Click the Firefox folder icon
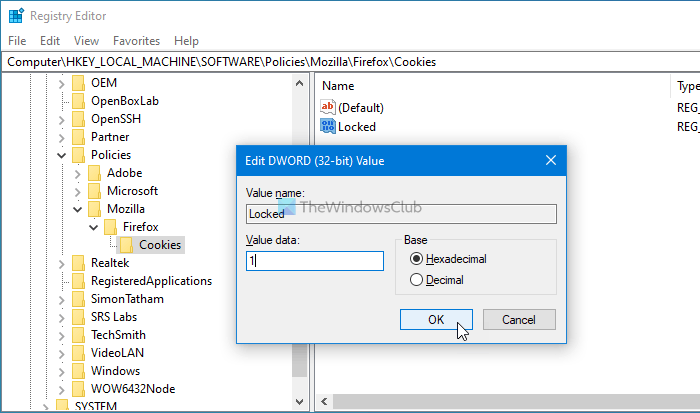The height and width of the screenshot is (413, 700). coord(110,227)
